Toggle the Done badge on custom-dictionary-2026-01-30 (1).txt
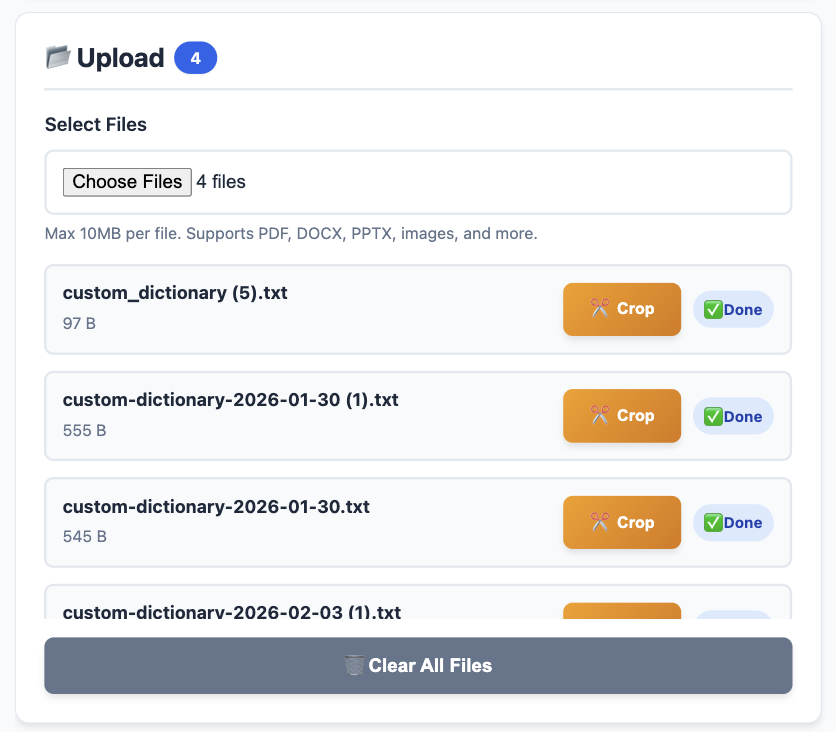Viewport: 836px width, 732px height. click(733, 416)
